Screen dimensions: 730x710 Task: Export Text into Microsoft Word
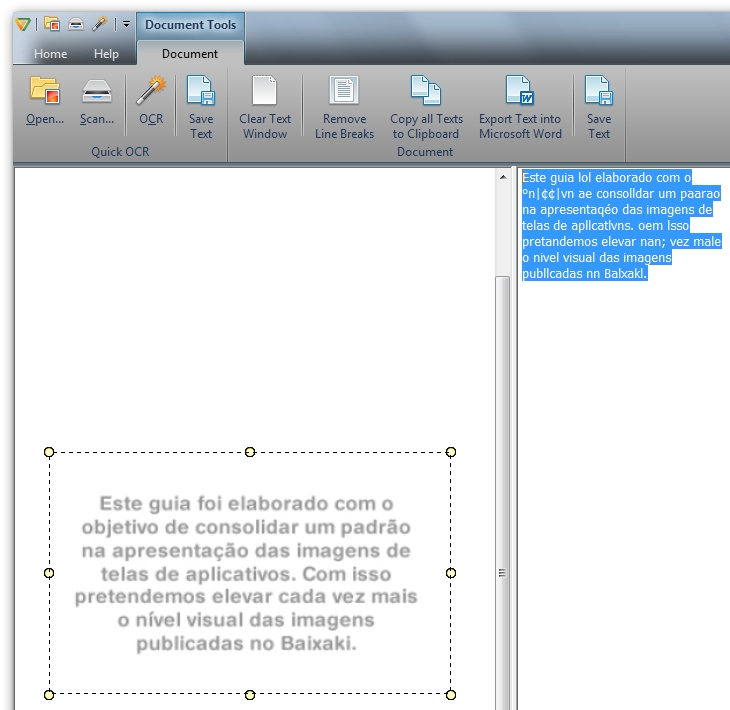pyautogui.click(x=520, y=107)
